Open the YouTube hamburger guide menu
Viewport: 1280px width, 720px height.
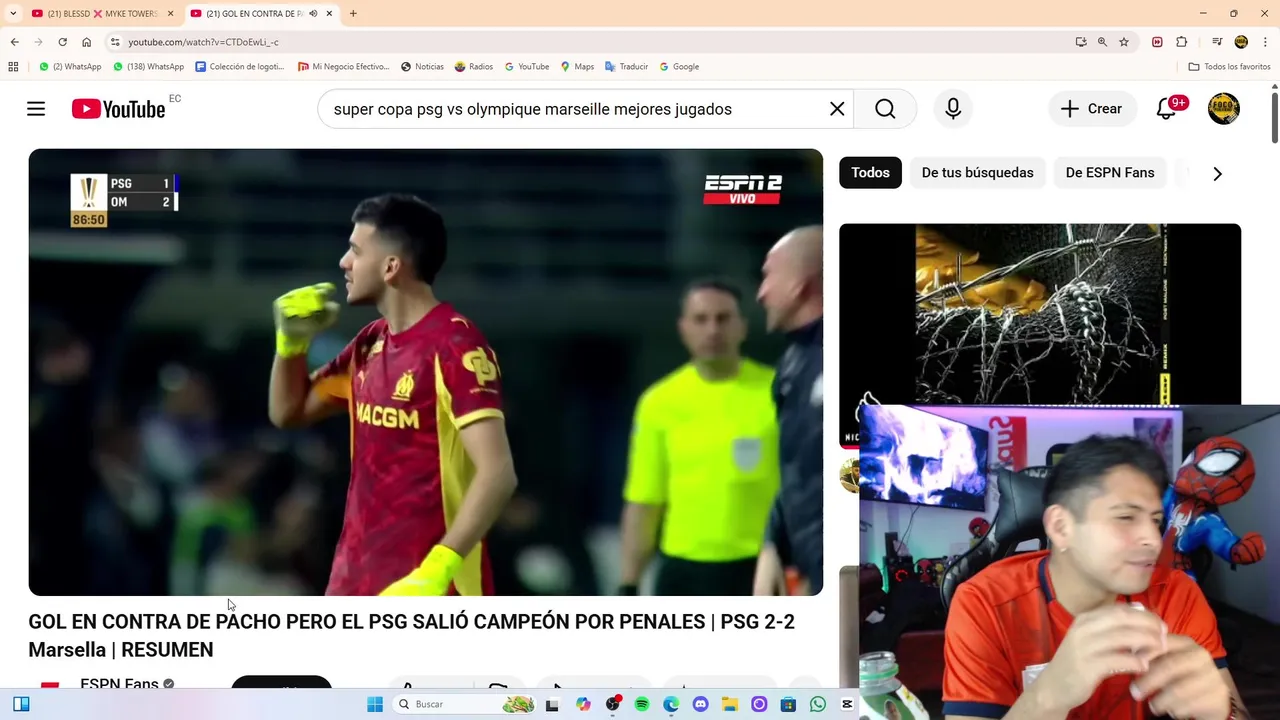click(36, 109)
